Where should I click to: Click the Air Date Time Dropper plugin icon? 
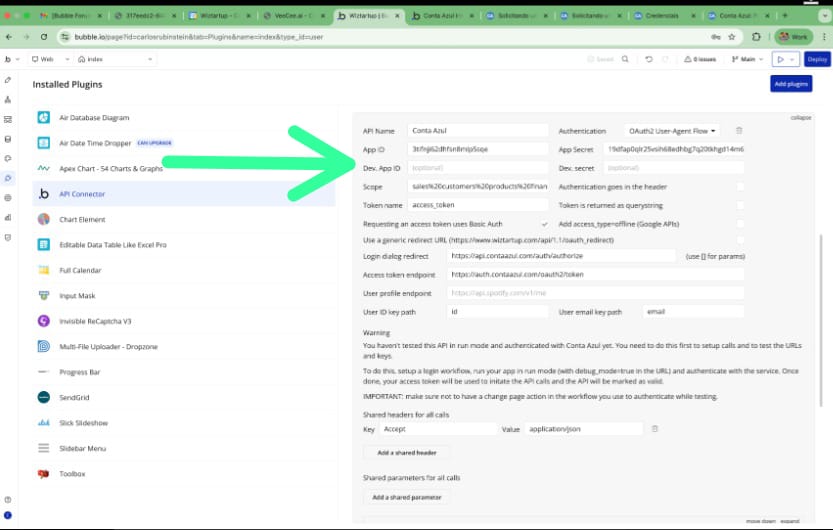click(44, 143)
